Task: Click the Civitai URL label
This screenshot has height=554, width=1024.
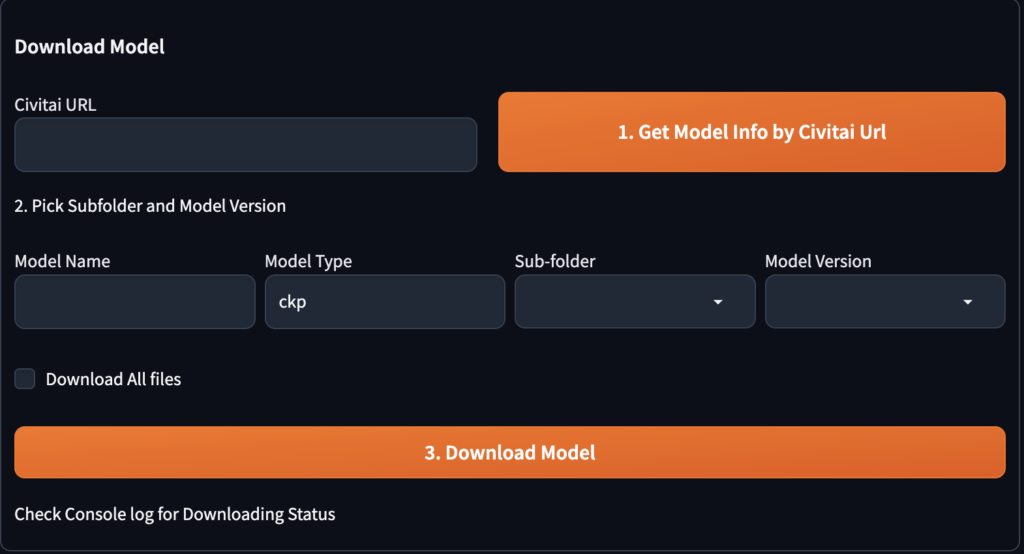Action: click(x=55, y=104)
